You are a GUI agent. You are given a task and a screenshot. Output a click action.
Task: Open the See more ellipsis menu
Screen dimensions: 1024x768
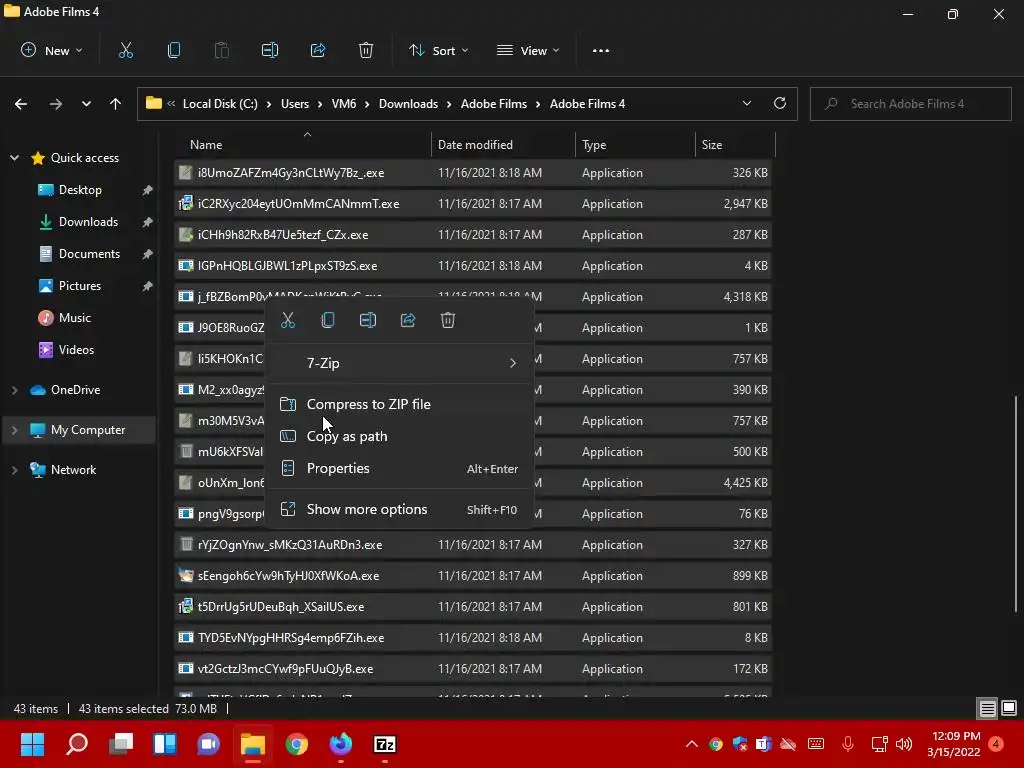(x=601, y=50)
